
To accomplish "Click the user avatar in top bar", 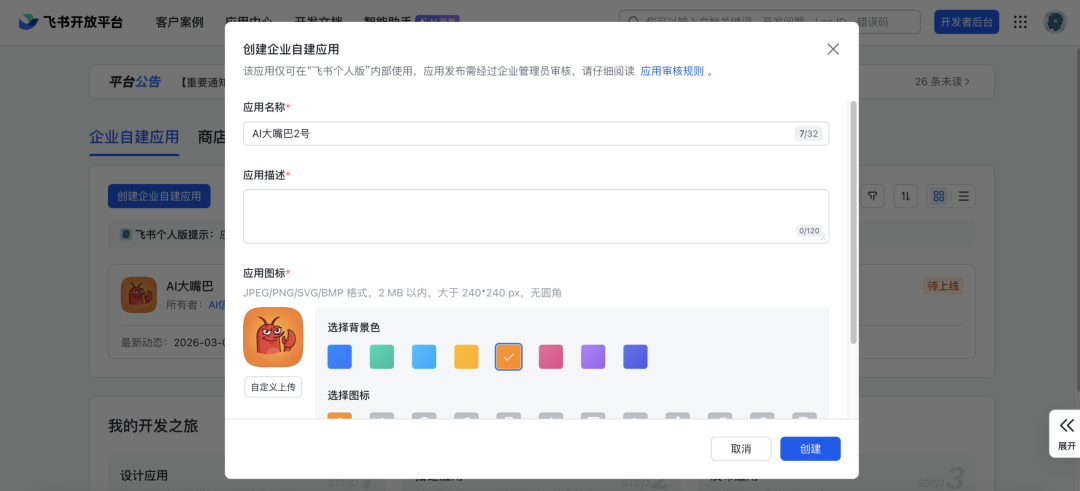I will (x=1054, y=22).
